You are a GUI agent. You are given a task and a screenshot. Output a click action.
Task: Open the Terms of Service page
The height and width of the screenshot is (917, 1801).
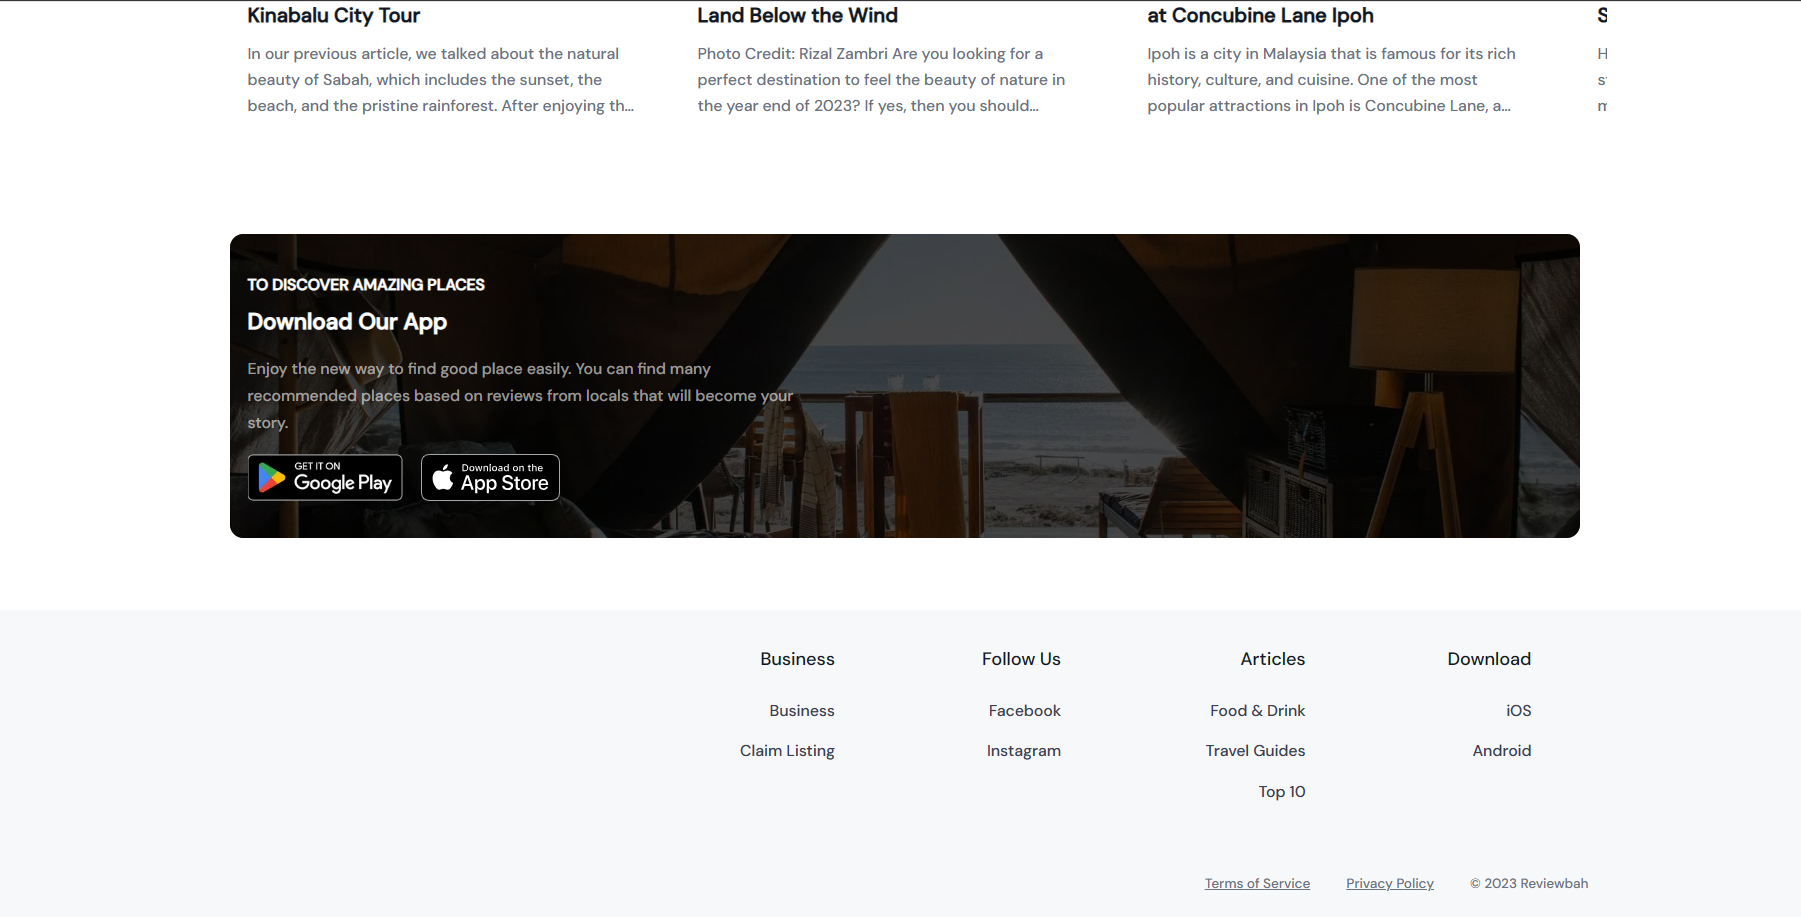click(1257, 883)
